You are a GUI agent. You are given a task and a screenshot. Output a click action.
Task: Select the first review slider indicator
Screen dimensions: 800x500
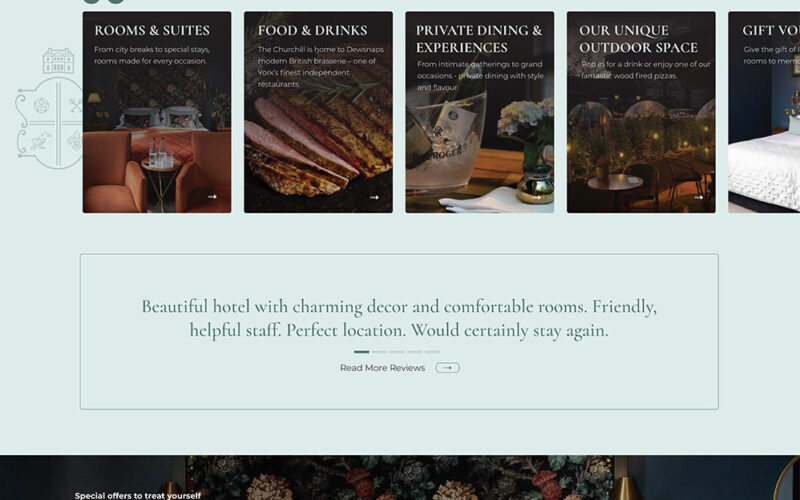(x=361, y=352)
